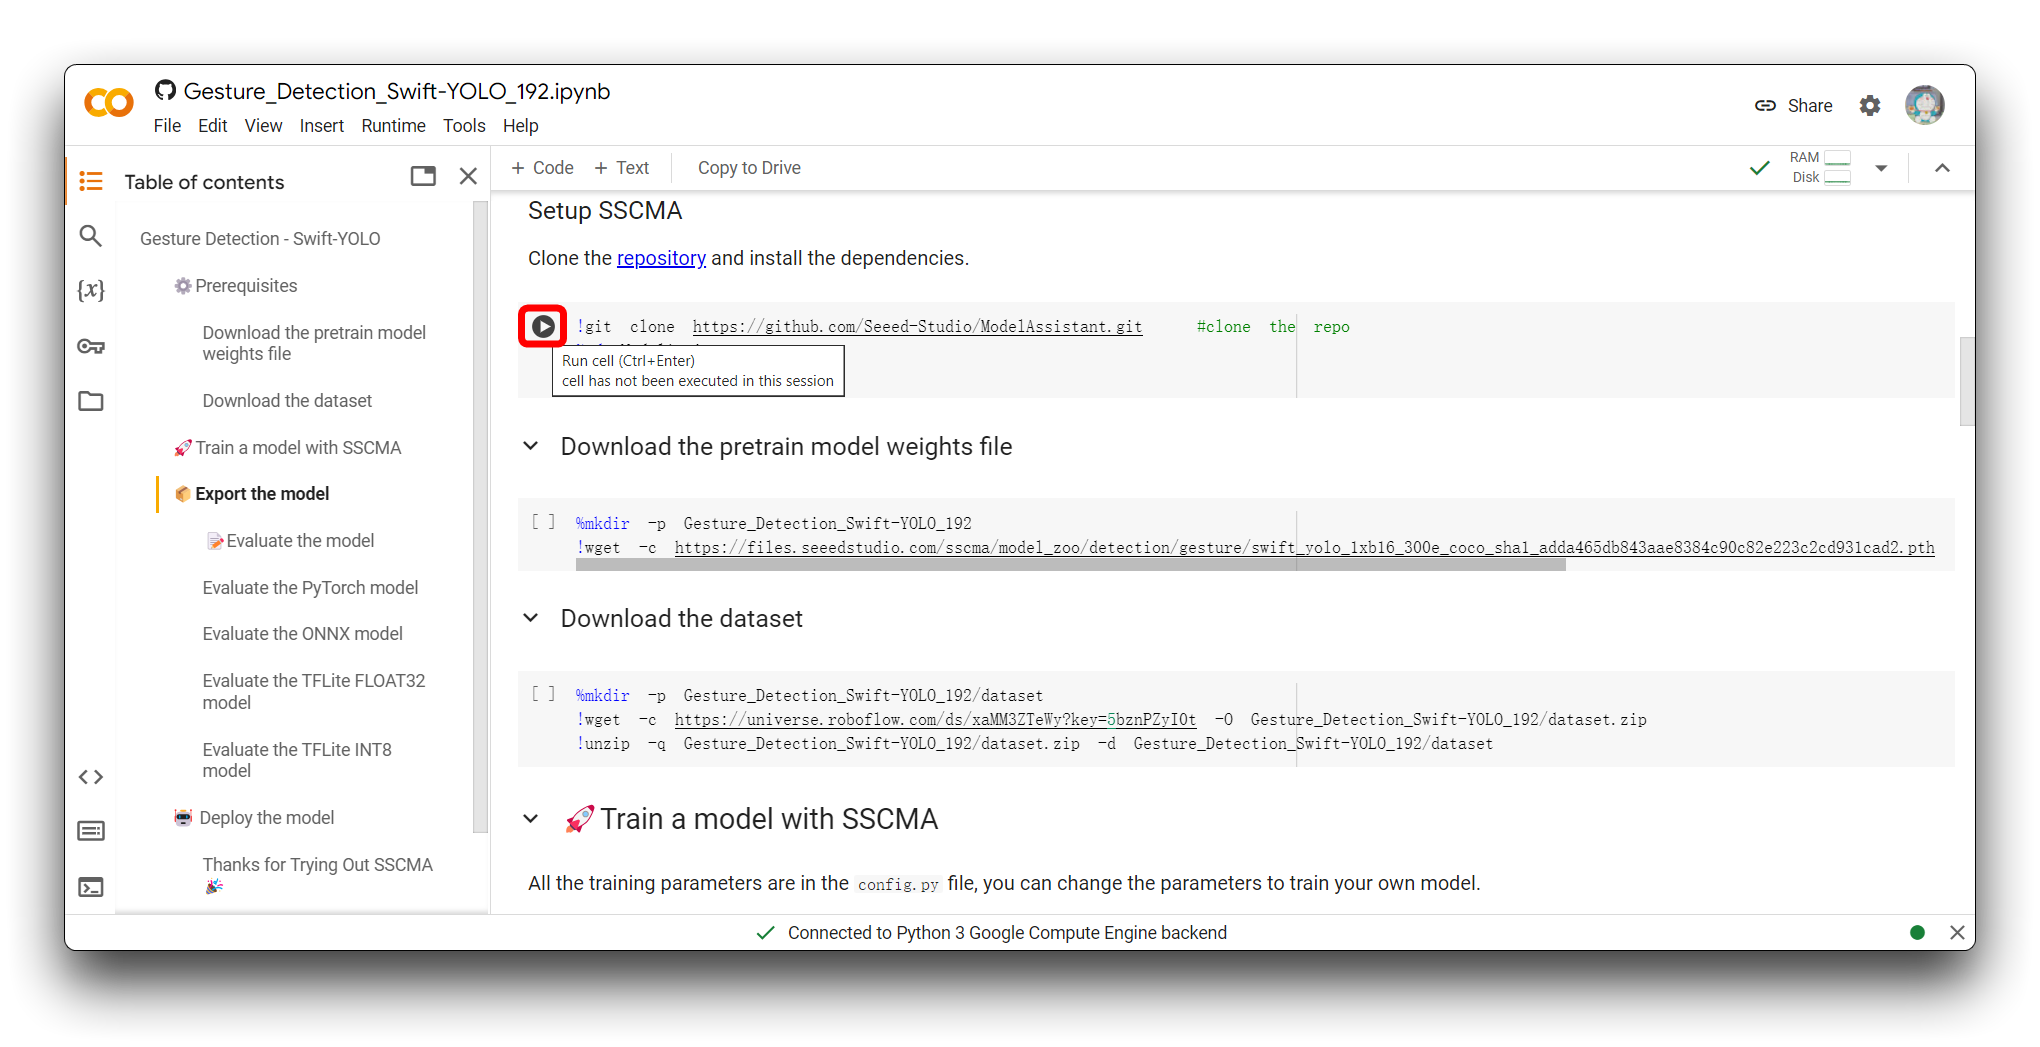The image size is (2040, 1047).
Task: Click the horizontal scrollbar in weights cell
Action: point(1070,565)
